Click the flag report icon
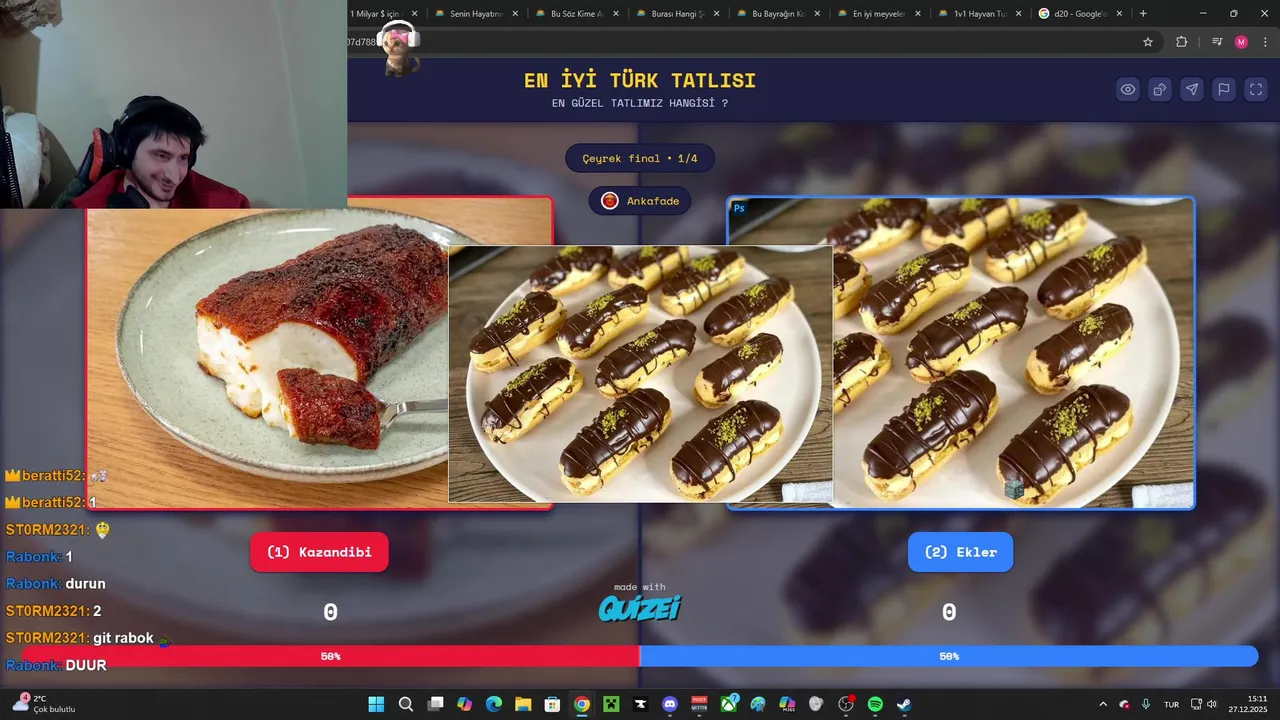 click(x=1224, y=89)
